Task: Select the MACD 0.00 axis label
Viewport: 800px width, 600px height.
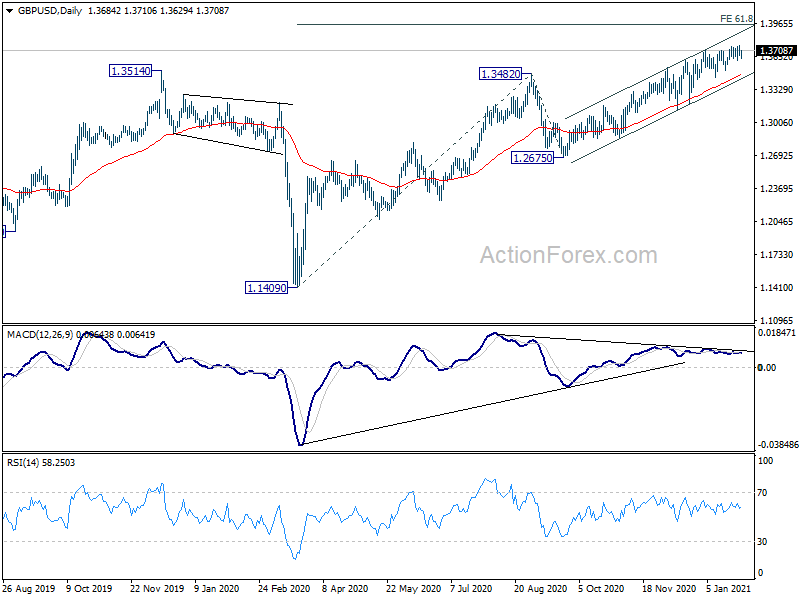Action: tap(767, 367)
